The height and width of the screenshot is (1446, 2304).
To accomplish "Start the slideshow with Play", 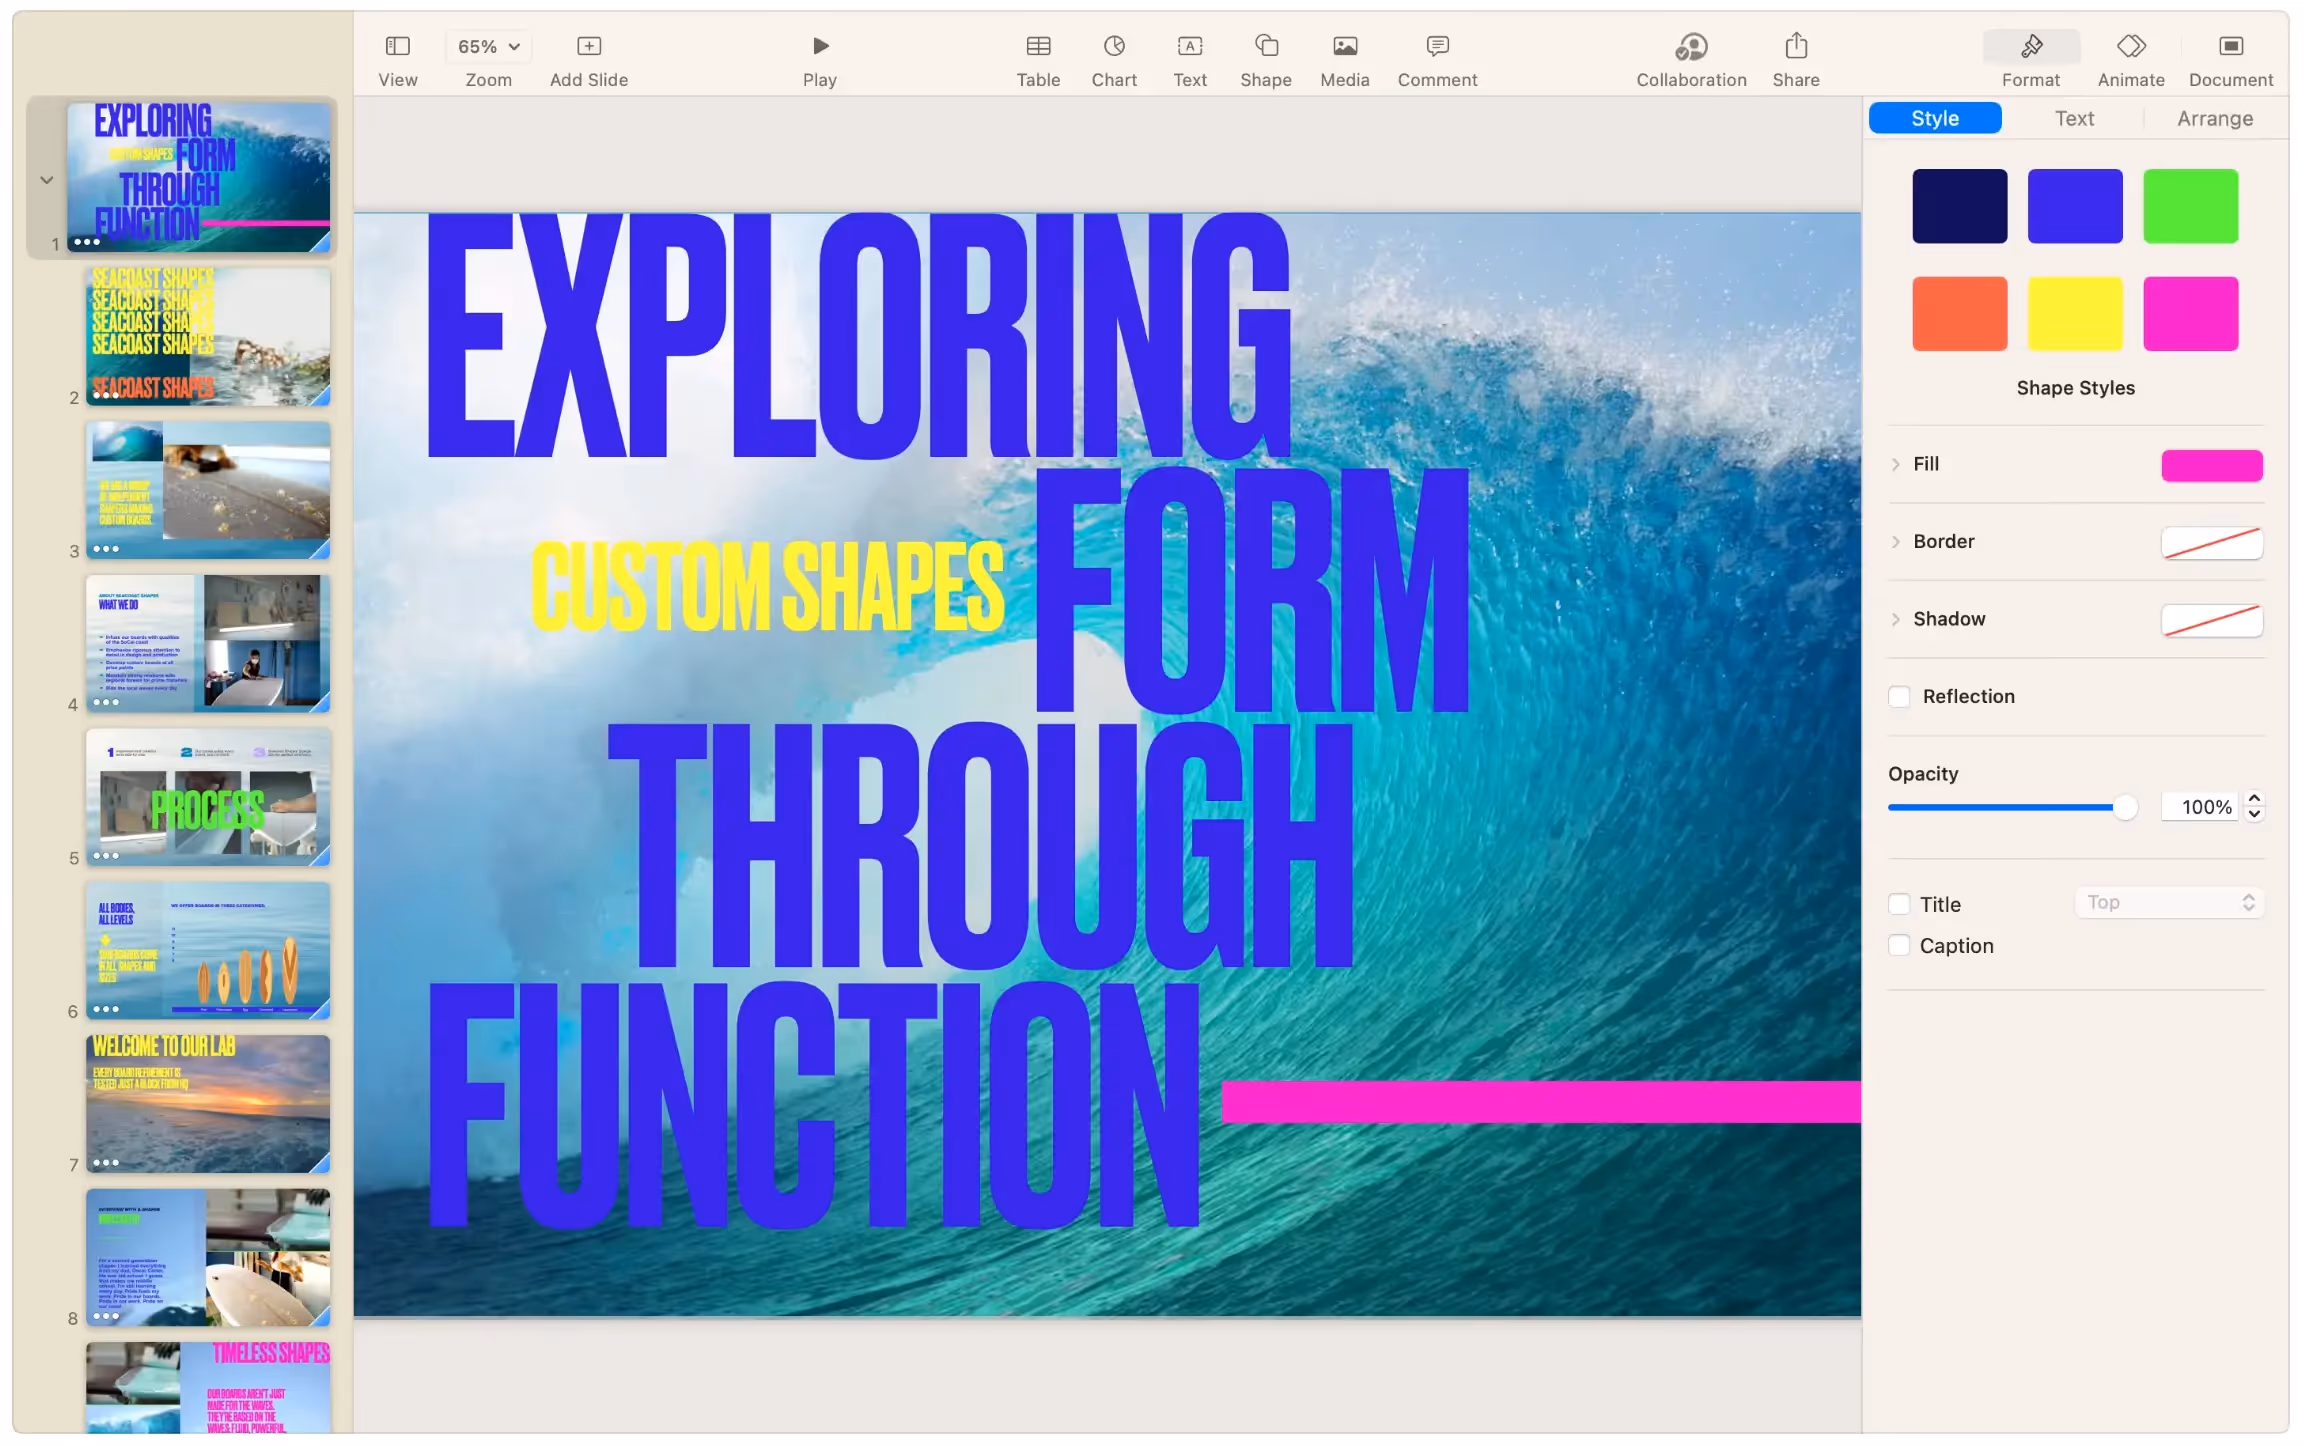I will coord(819,60).
